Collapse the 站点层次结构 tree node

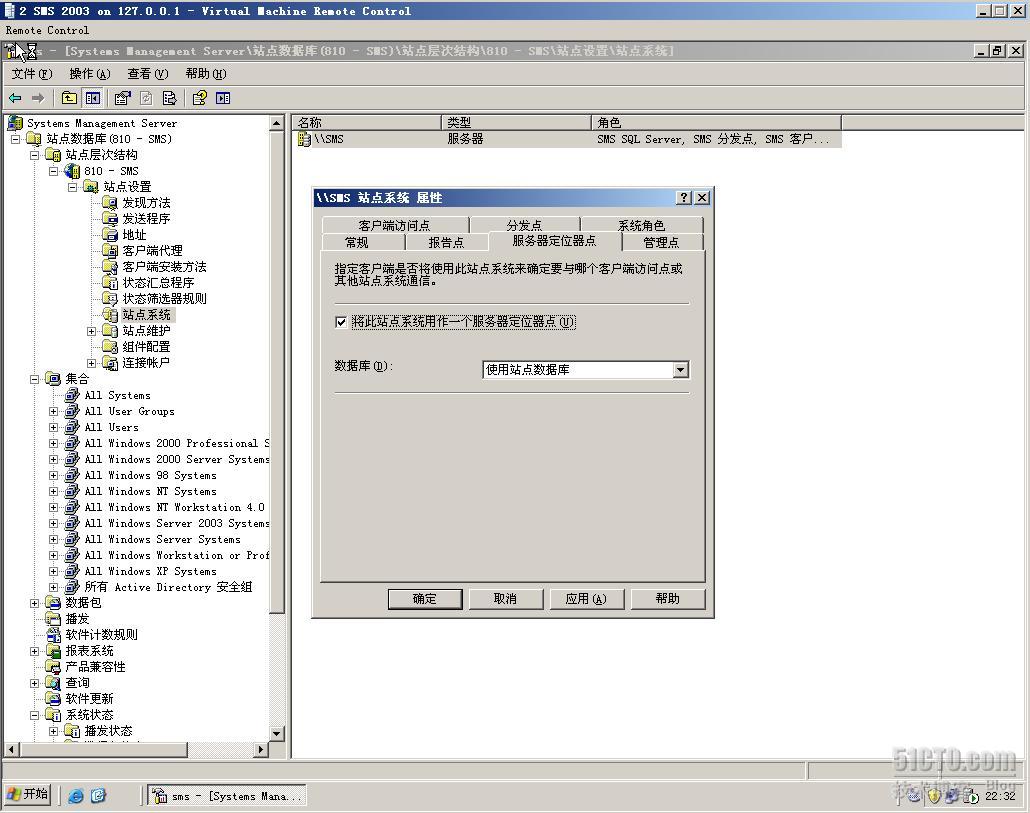(x=35, y=155)
